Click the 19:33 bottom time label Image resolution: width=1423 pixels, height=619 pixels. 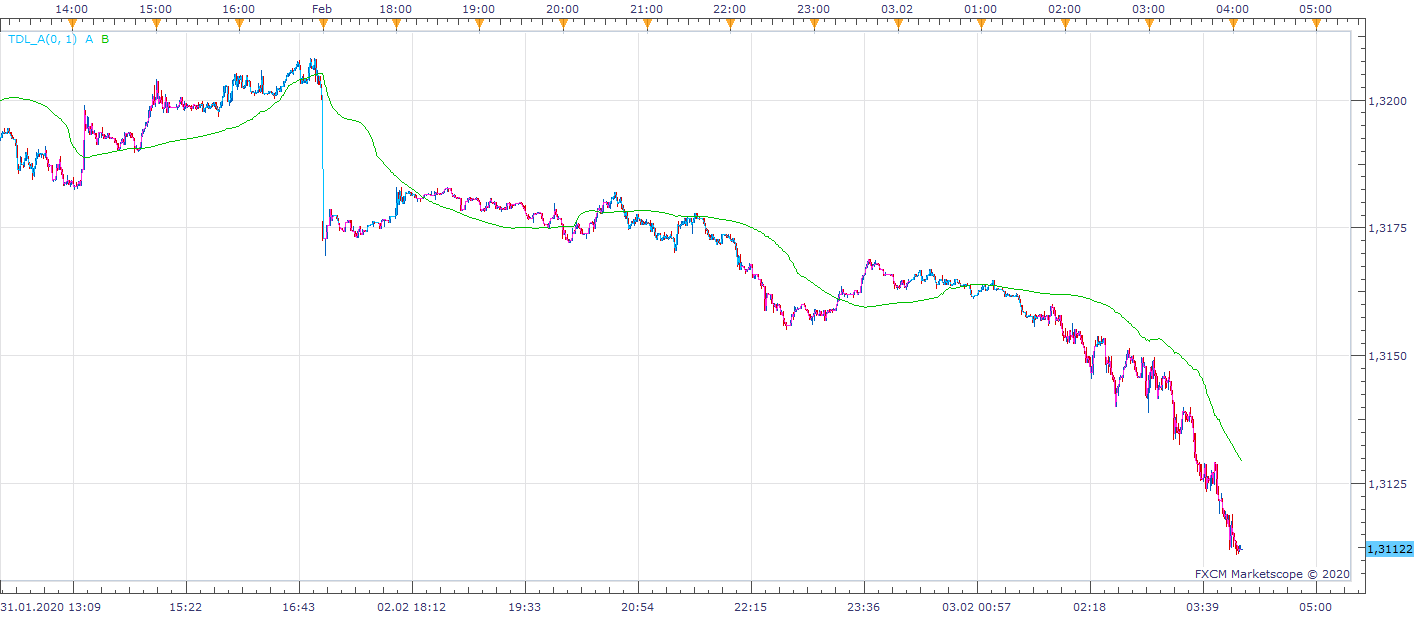pyautogui.click(x=525, y=607)
